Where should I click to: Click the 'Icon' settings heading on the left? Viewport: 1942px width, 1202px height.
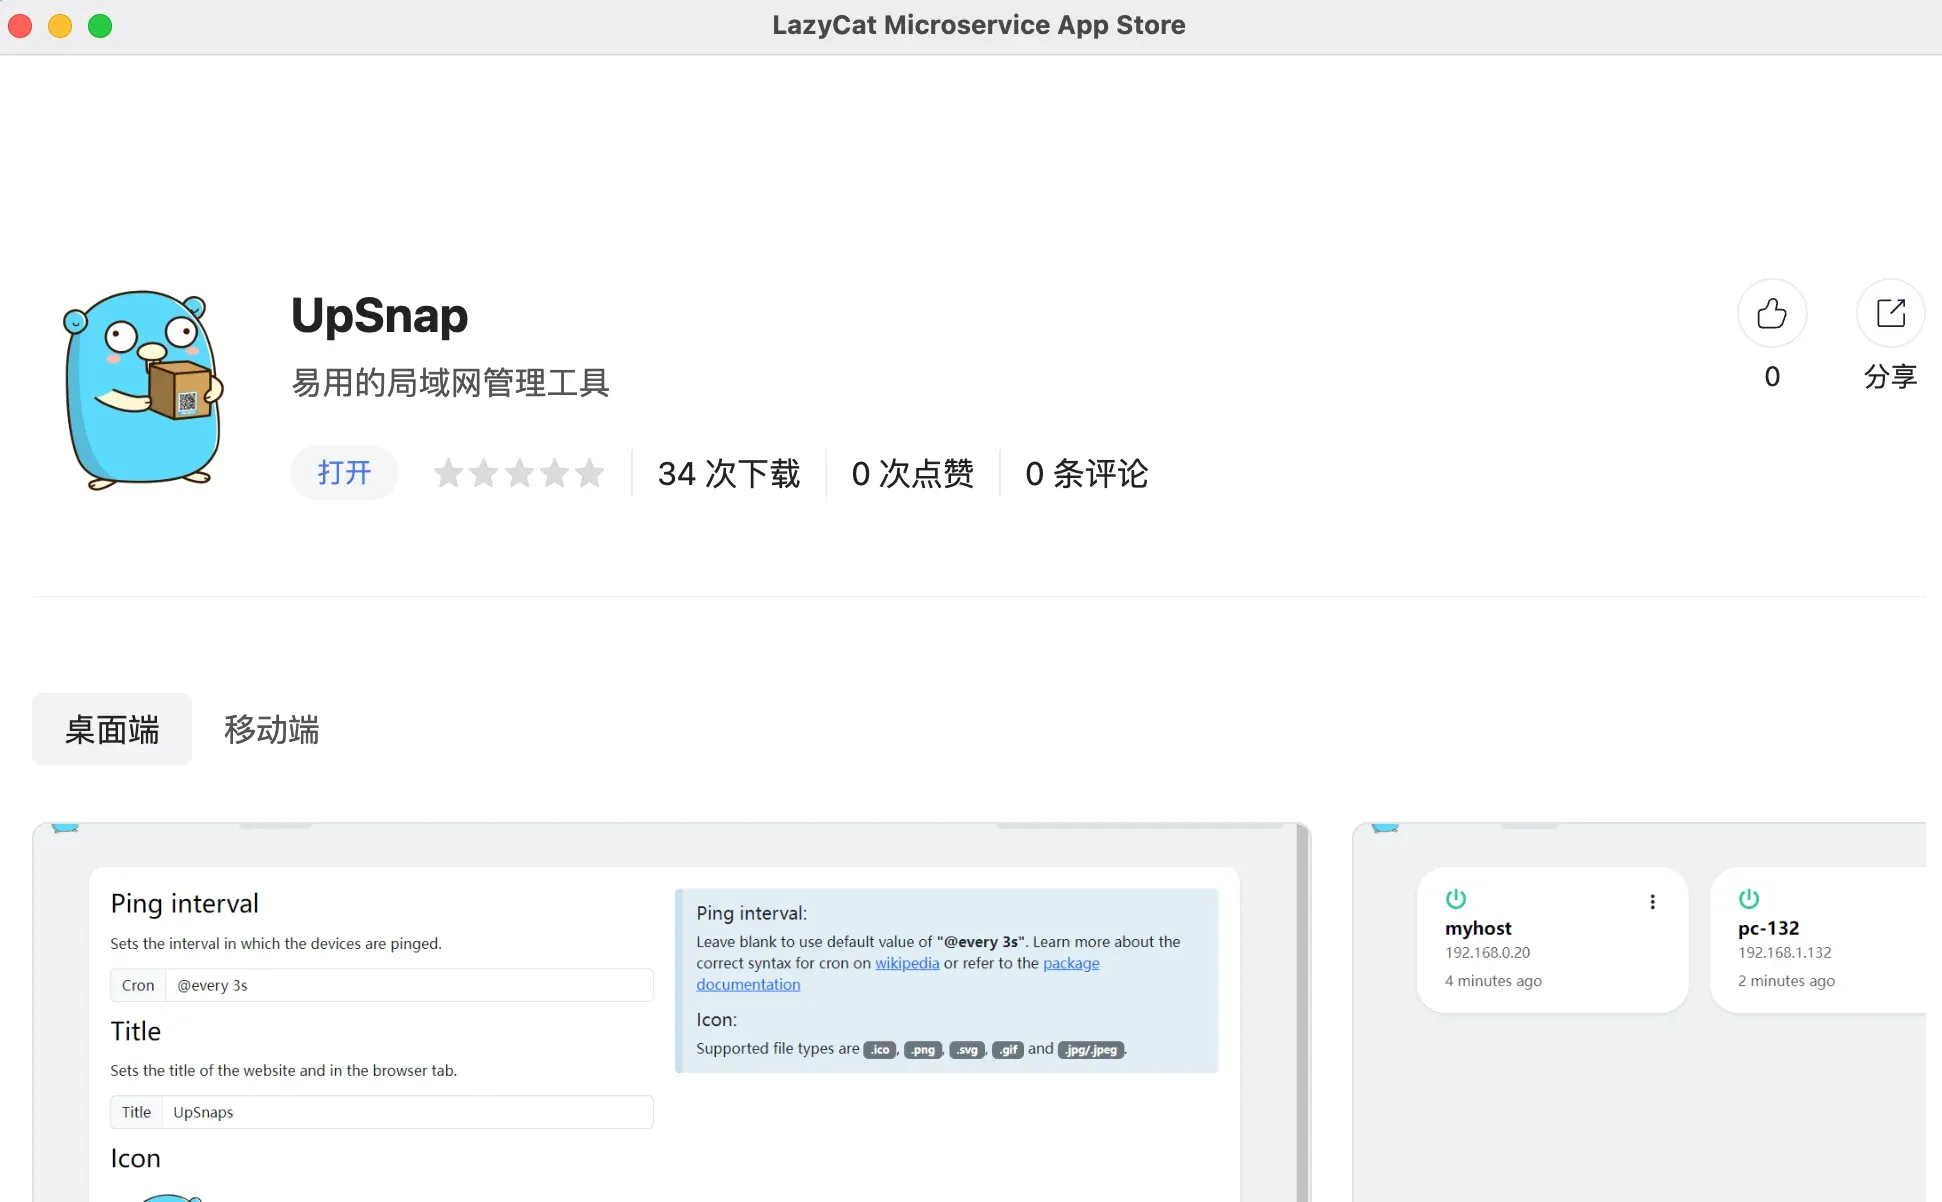pos(135,1158)
